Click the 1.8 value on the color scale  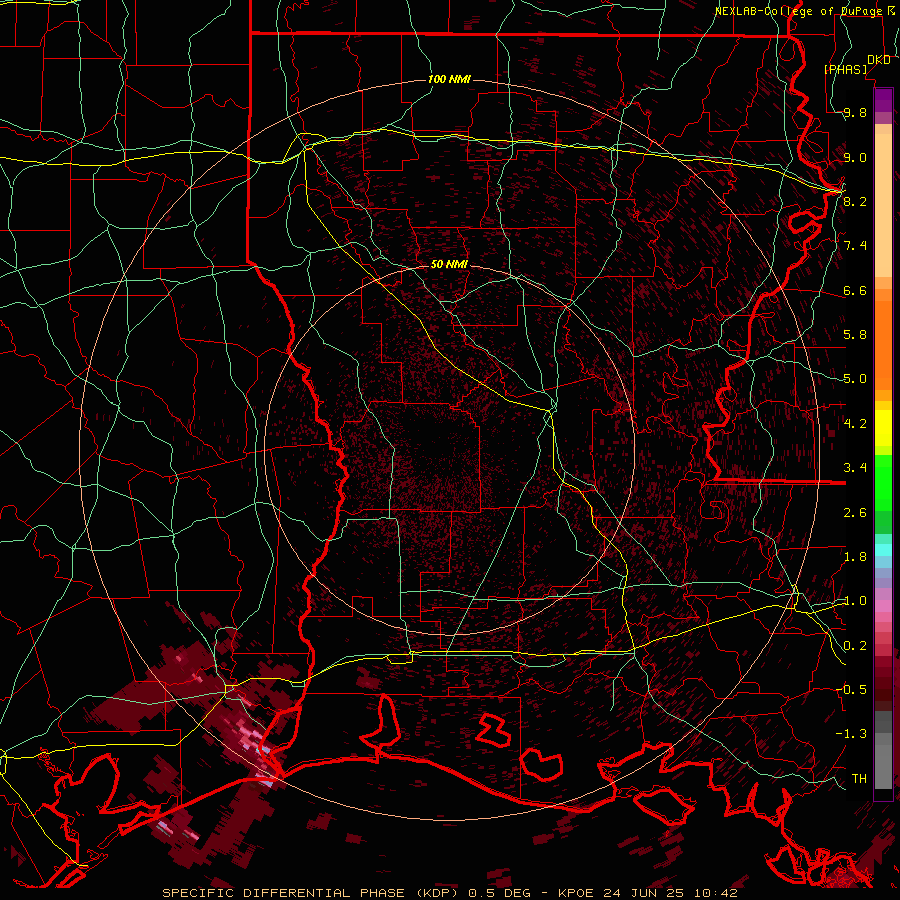click(855, 556)
